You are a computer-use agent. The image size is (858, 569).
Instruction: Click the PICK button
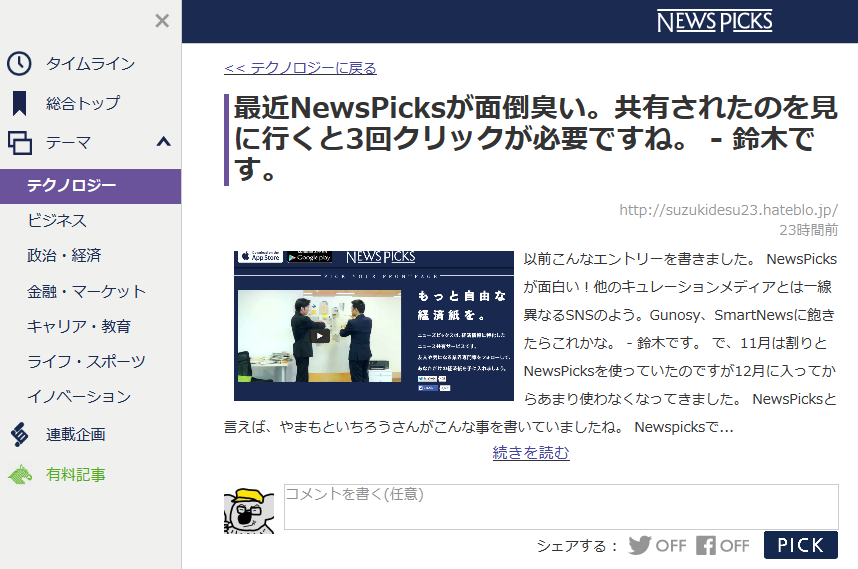point(801,545)
